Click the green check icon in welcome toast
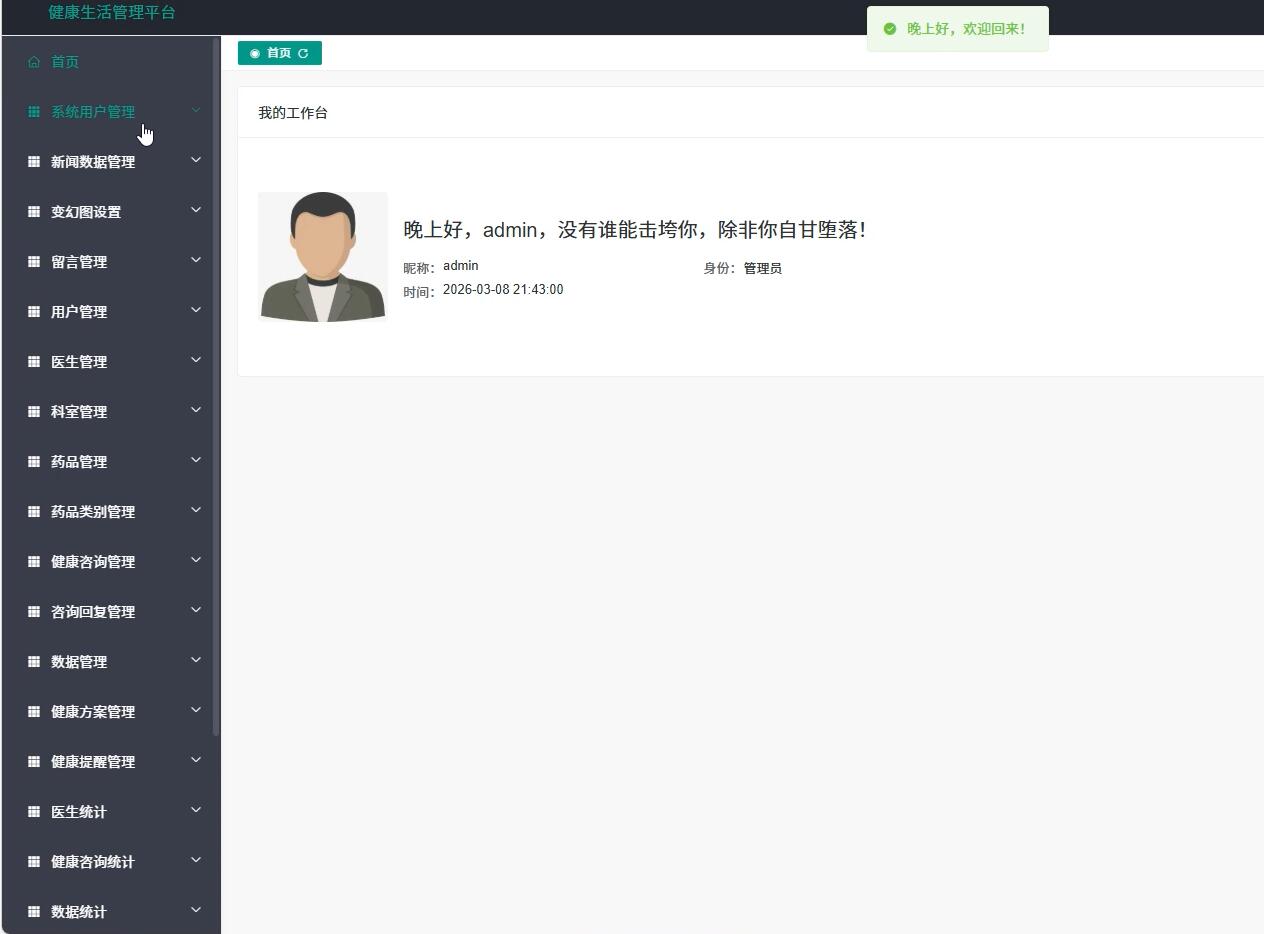The height and width of the screenshot is (934, 1264). pos(890,29)
